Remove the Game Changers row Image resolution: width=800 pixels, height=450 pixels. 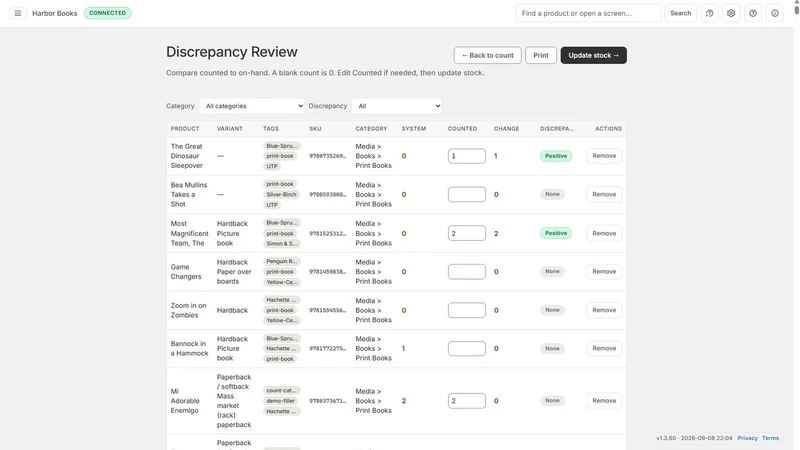tap(604, 271)
